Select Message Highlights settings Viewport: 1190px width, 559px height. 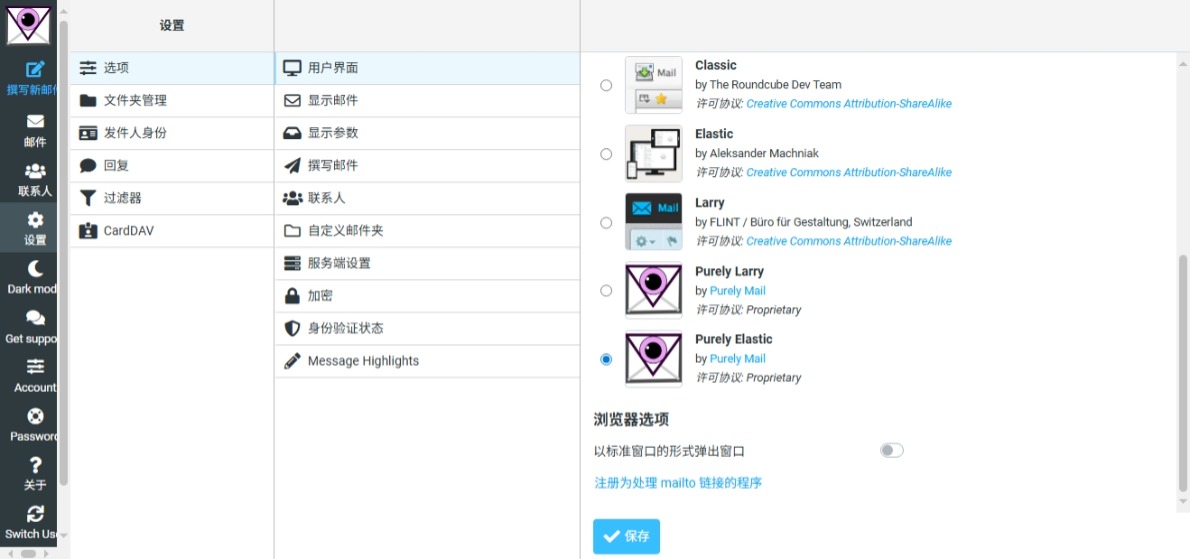[427, 361]
